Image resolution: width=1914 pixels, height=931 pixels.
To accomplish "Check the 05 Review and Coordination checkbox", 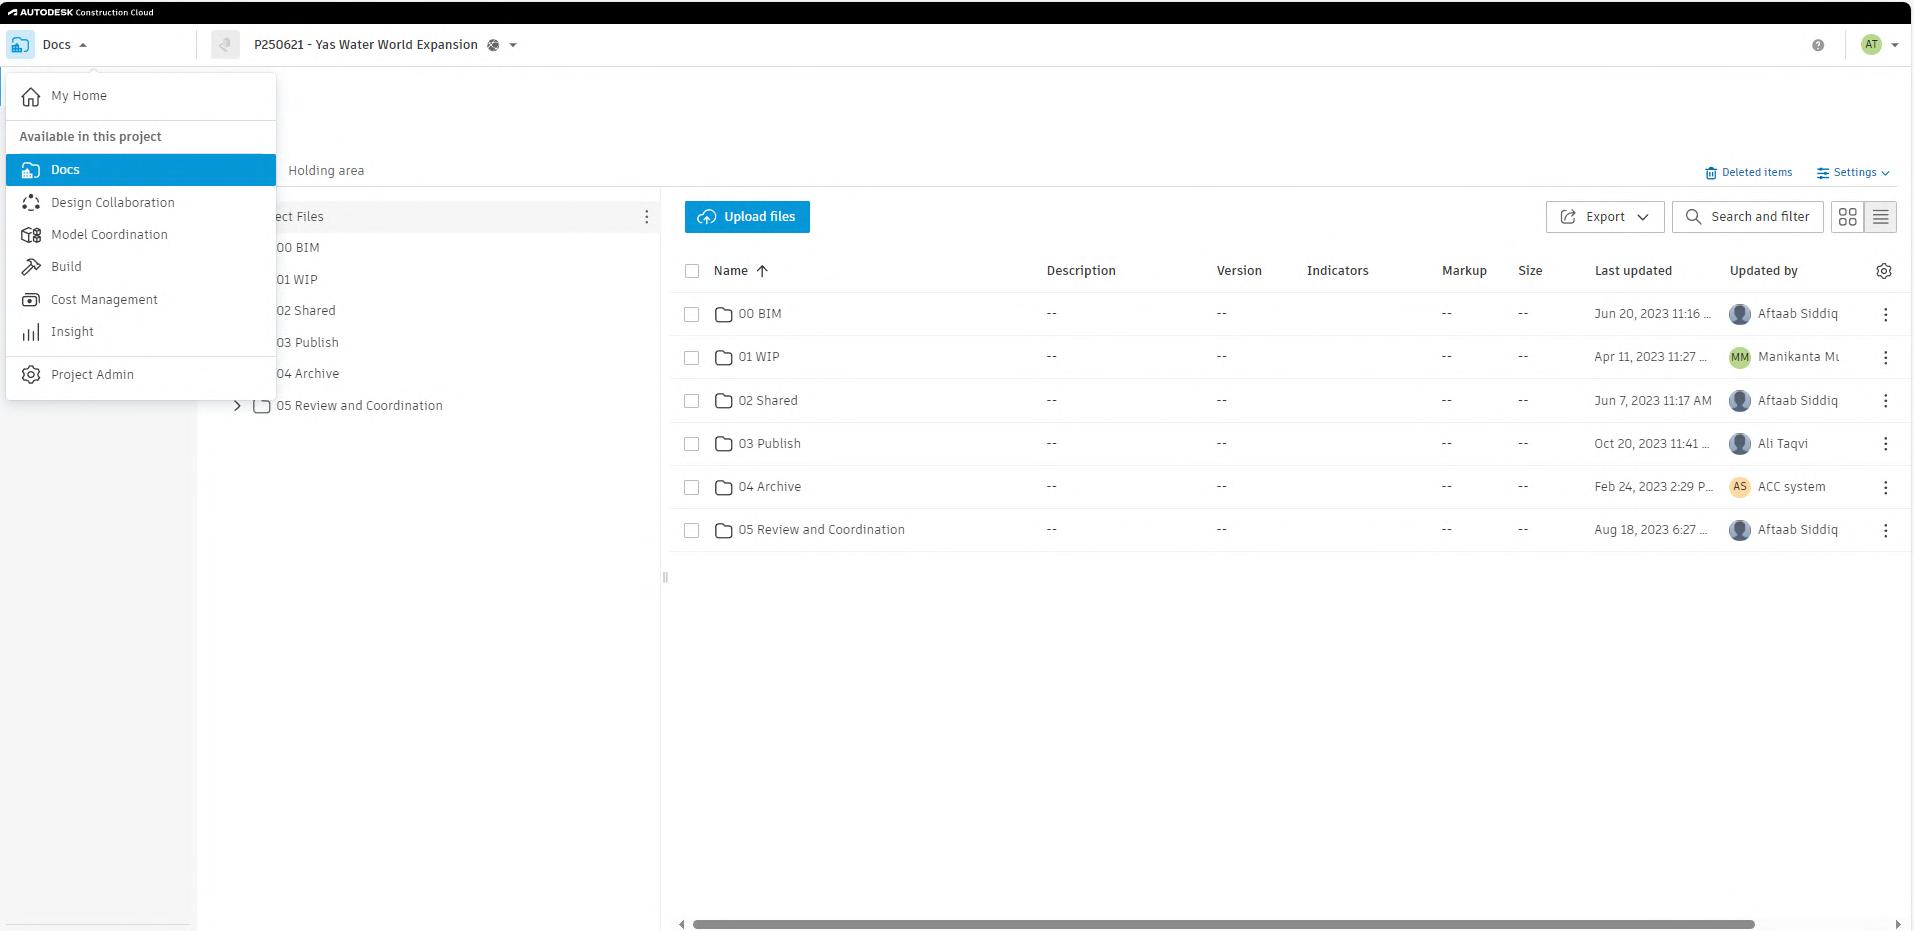I will tap(691, 530).
